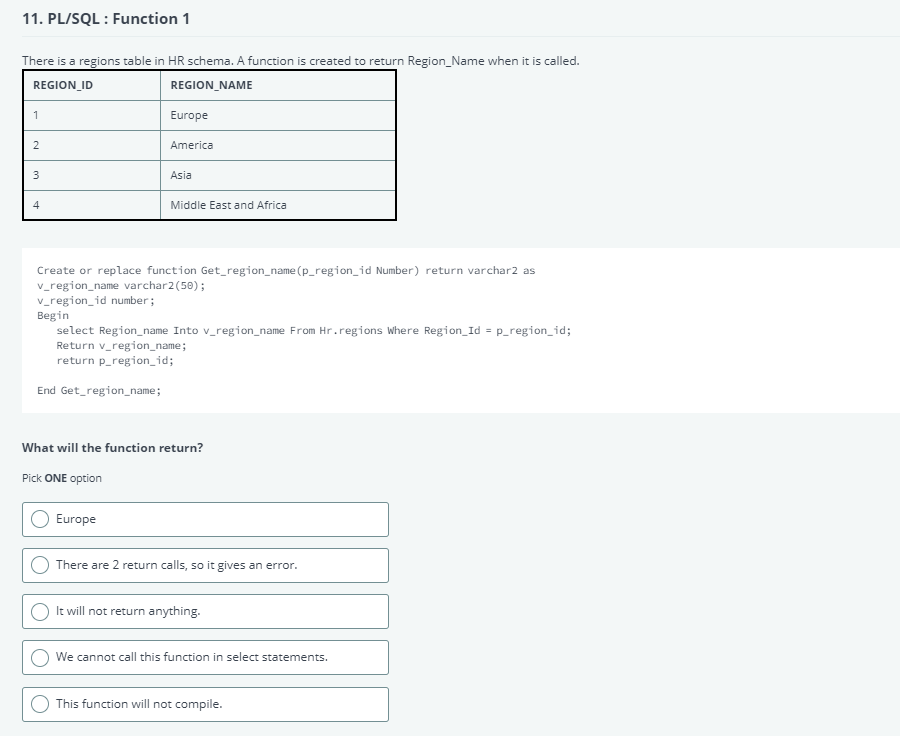Click the "Europe" cell in regions table
Viewport: 900px width, 736px height.
(278, 115)
